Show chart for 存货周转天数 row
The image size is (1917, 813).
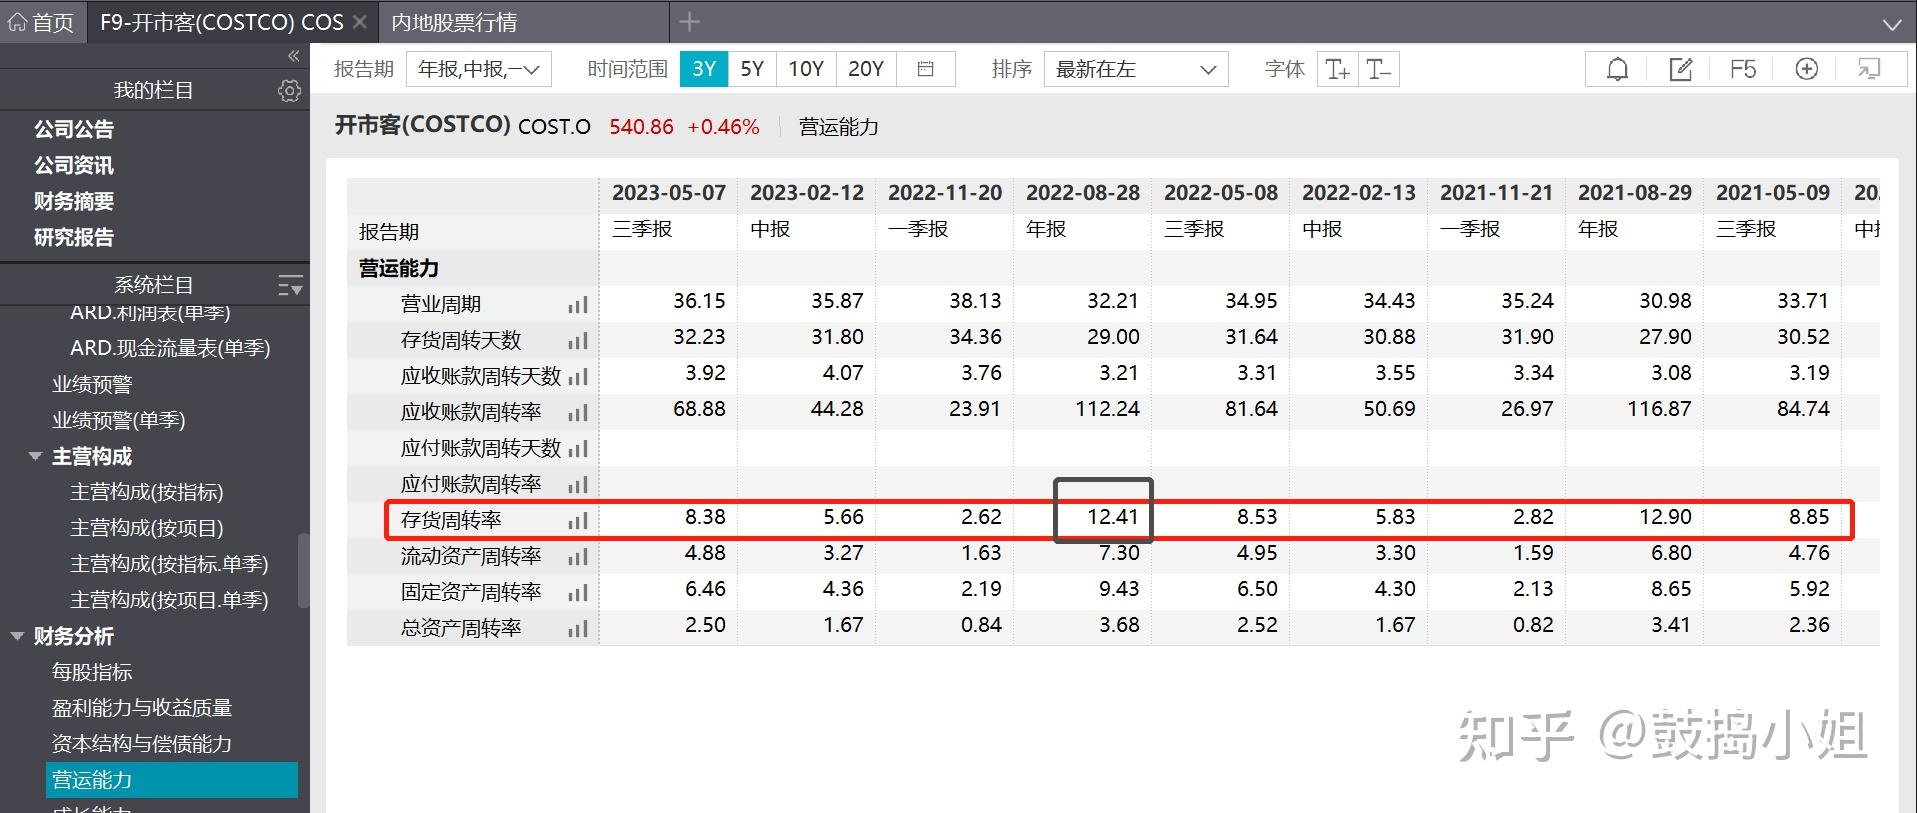click(x=578, y=341)
